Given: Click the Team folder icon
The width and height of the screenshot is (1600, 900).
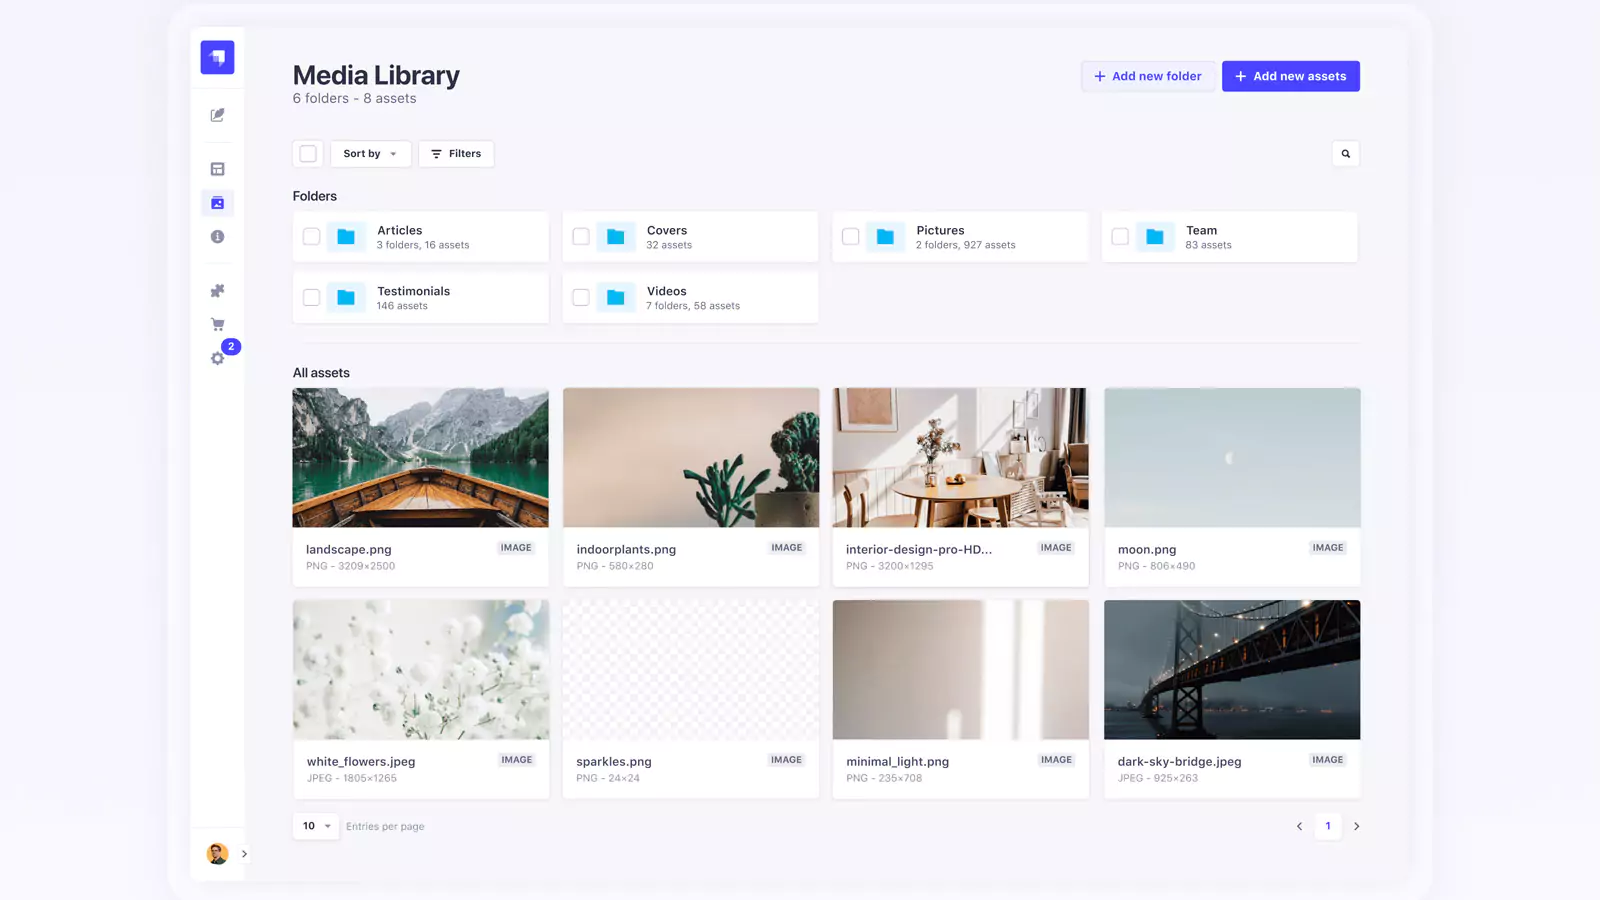Looking at the screenshot, I should coord(1155,237).
